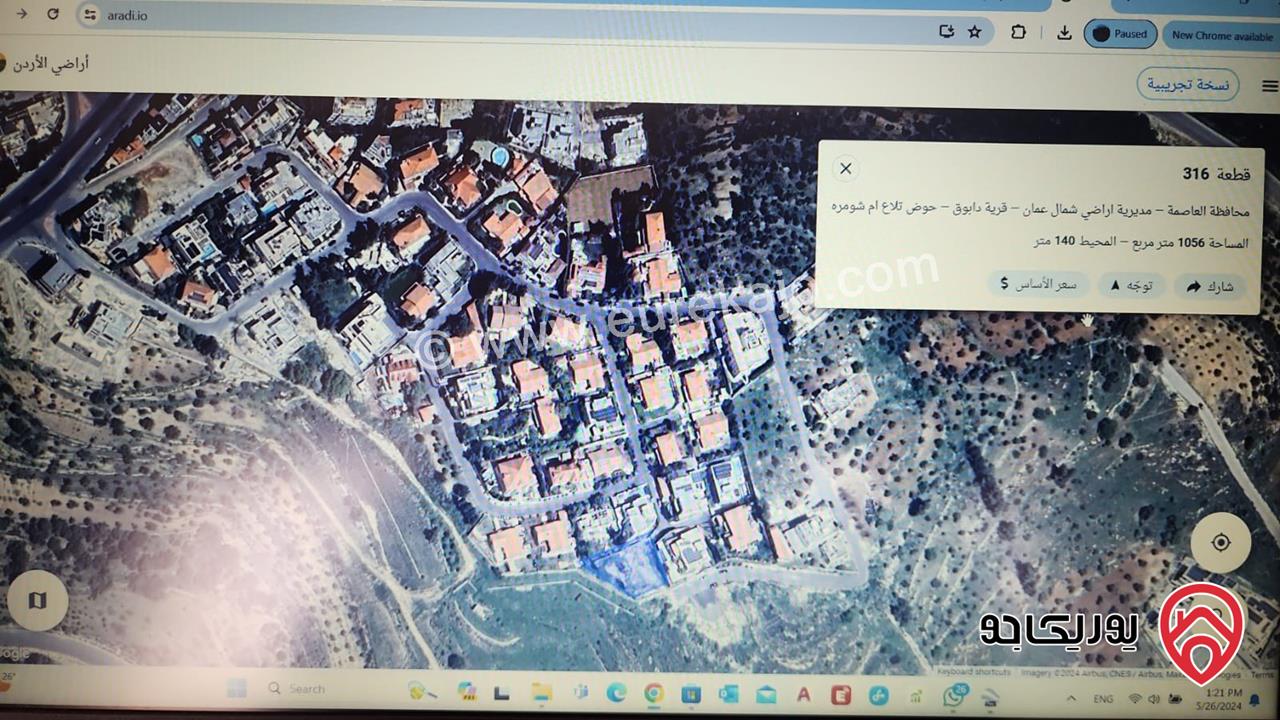The height and width of the screenshot is (720, 1280).
Task: Open the Wi-Fi network tray icon
Action: (x=1135, y=699)
